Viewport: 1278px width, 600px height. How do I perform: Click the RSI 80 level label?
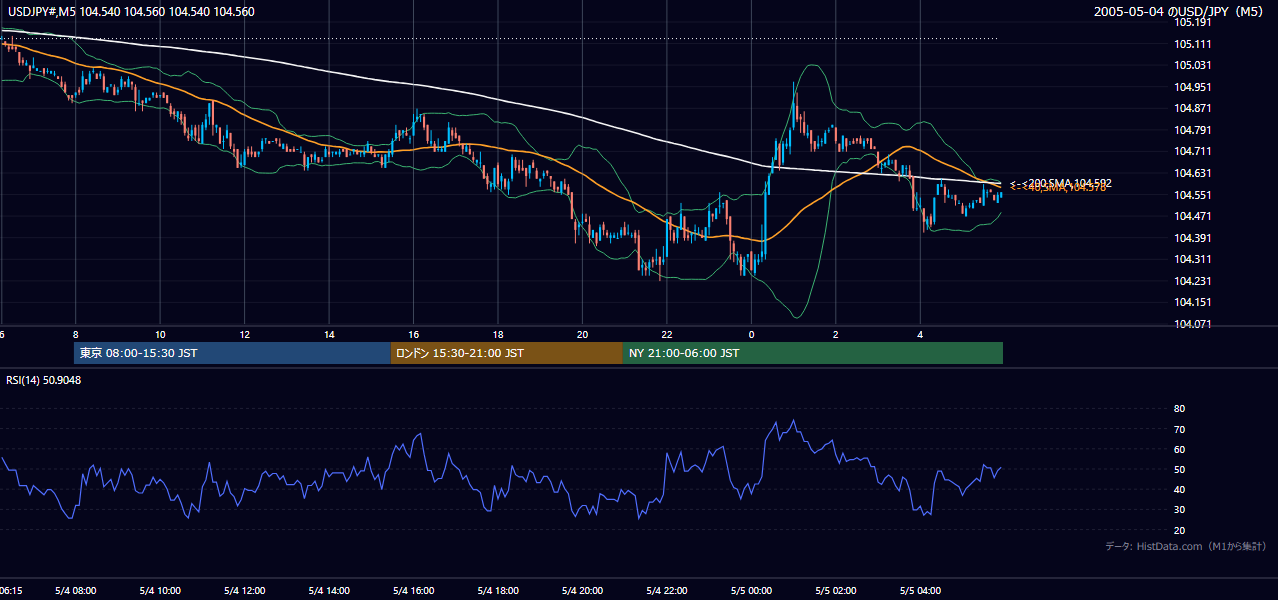(1179, 409)
